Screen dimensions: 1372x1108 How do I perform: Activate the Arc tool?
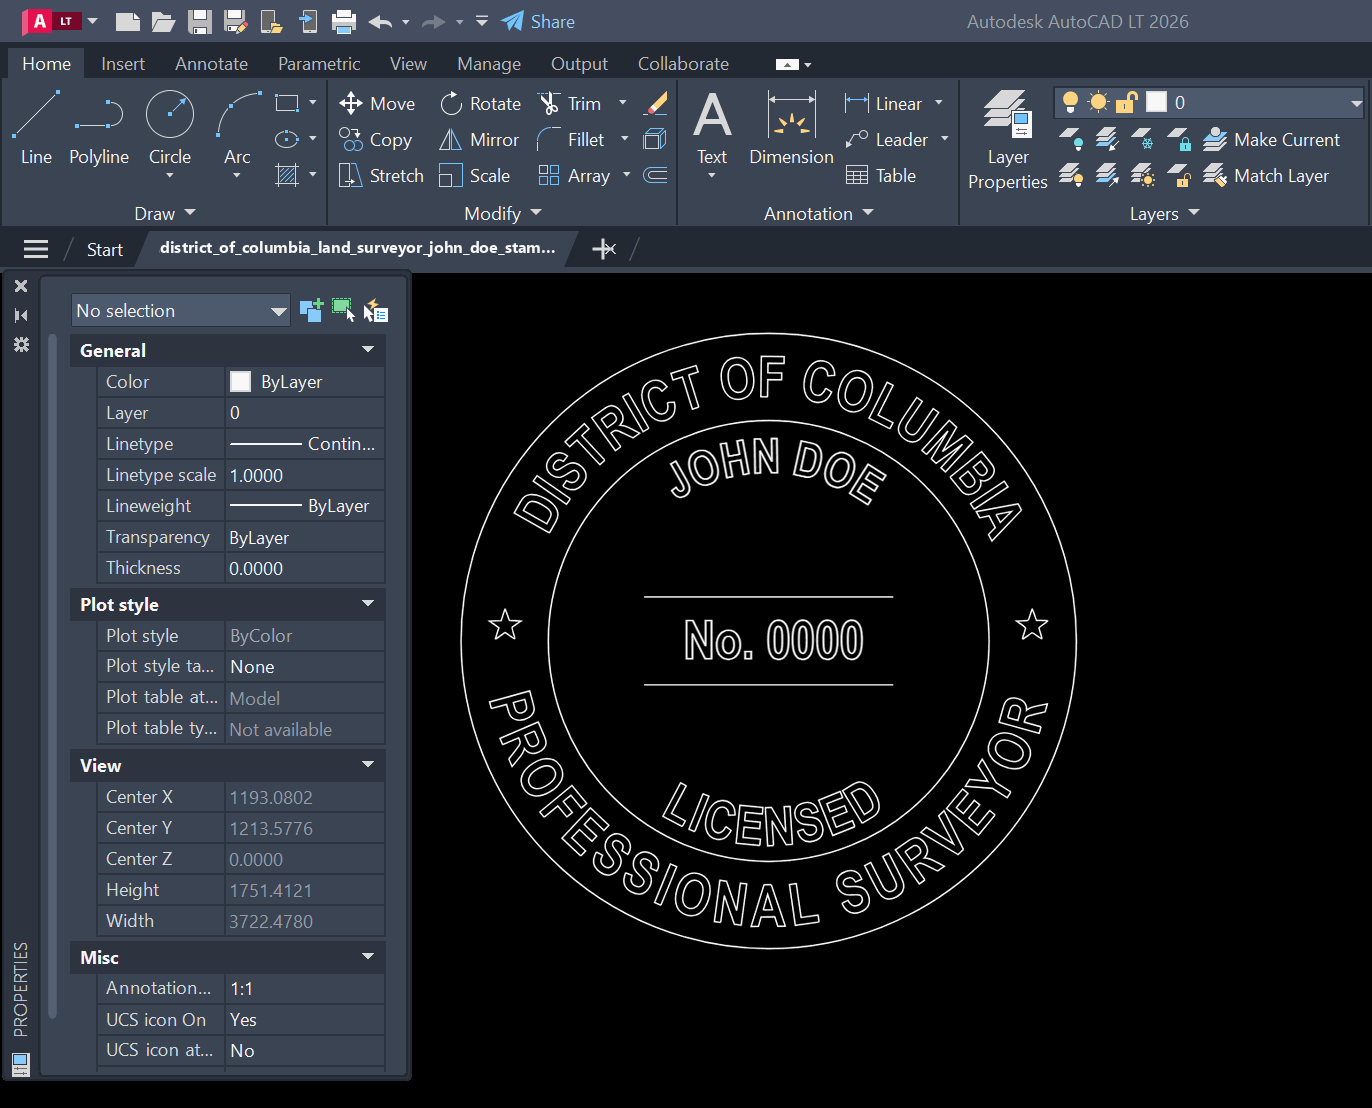237,128
